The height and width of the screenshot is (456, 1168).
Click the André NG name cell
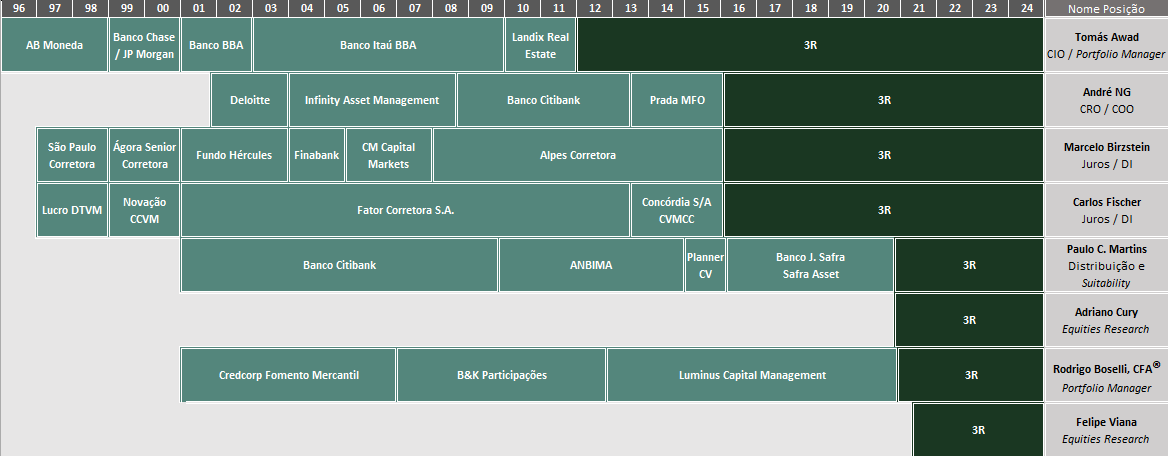[x=1106, y=100]
